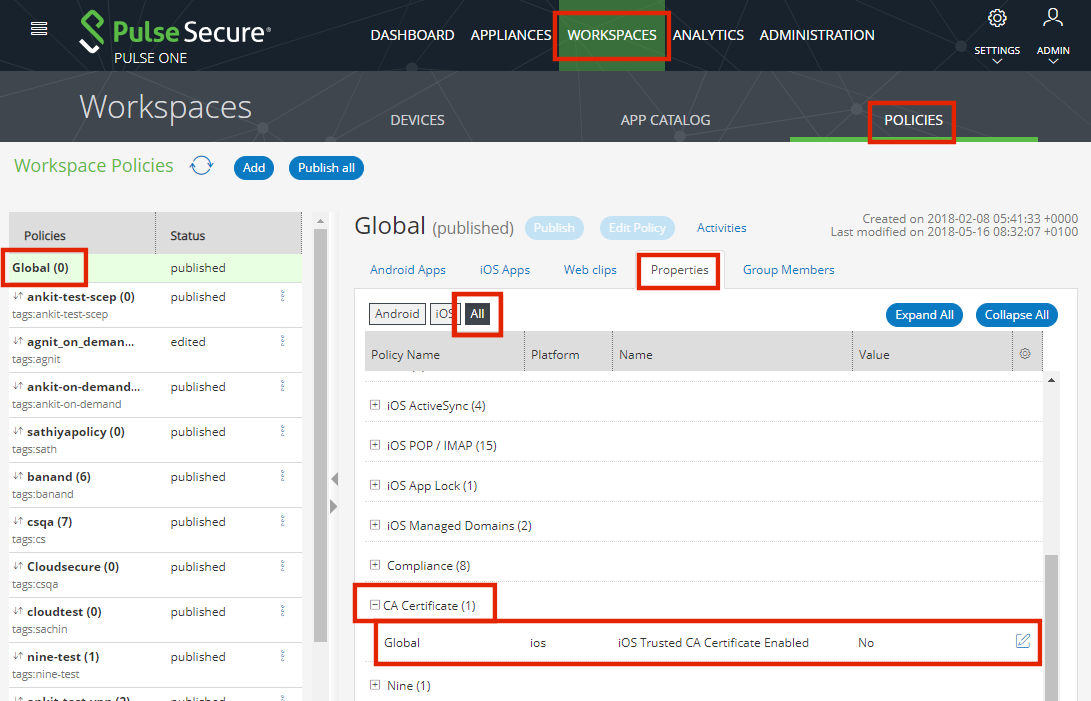Click reorder arrows beside csqa

(x=18, y=521)
